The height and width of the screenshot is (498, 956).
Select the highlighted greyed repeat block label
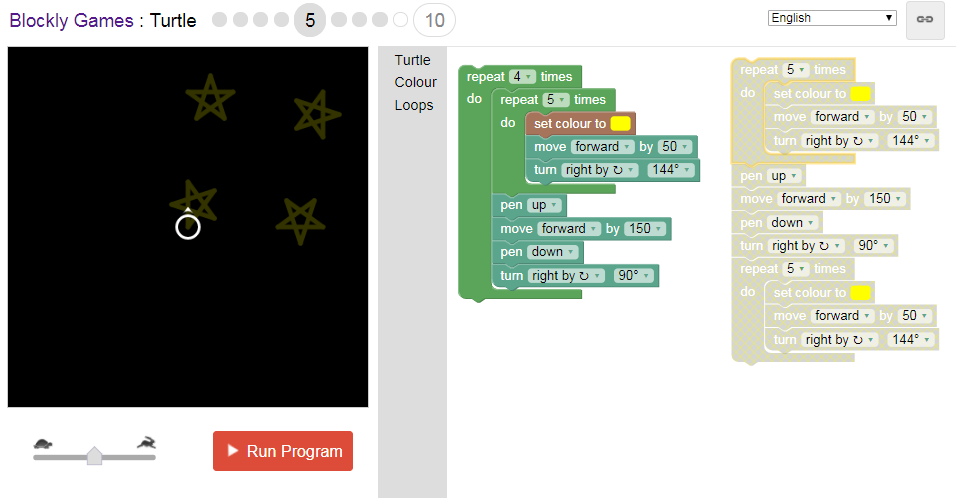[x=758, y=69]
